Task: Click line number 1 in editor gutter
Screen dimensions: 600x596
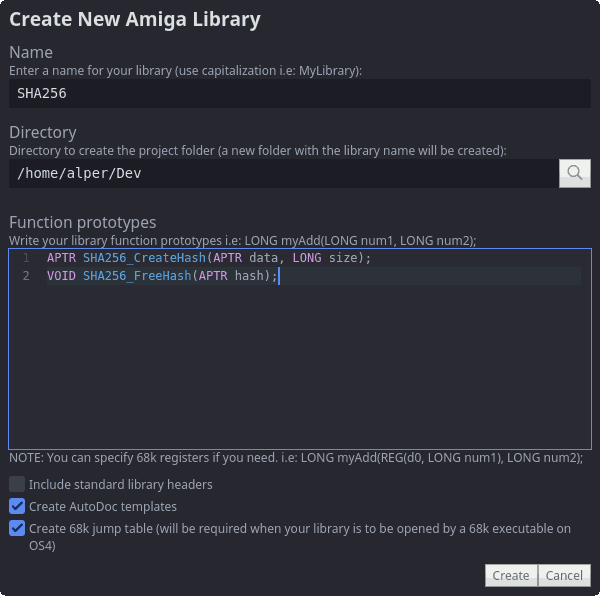Action: coord(26,258)
